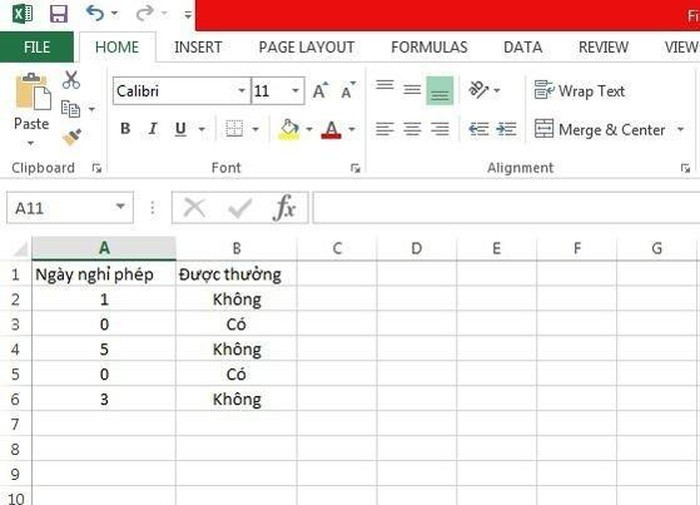Cut selection with the scissors icon
This screenshot has width=700, height=505.
(71, 81)
